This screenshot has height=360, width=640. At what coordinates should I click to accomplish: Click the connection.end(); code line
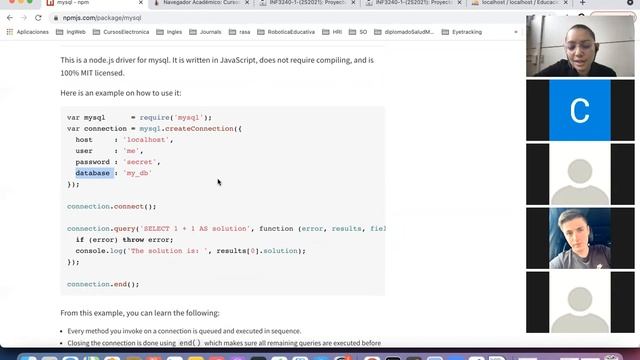[x=103, y=284]
